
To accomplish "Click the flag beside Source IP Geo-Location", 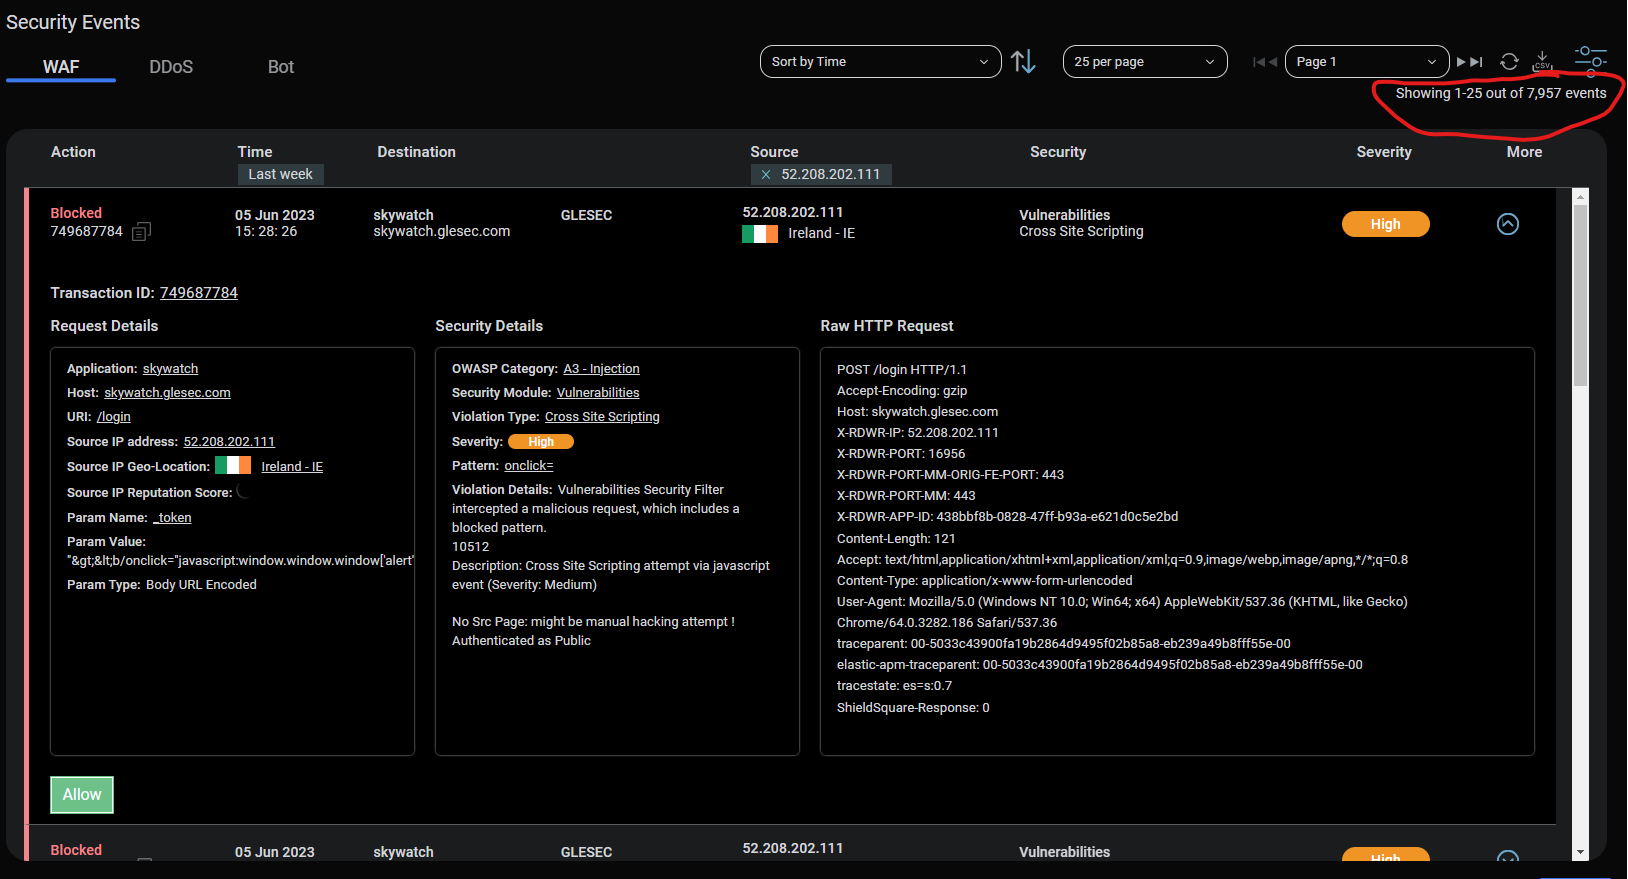I will [233, 465].
